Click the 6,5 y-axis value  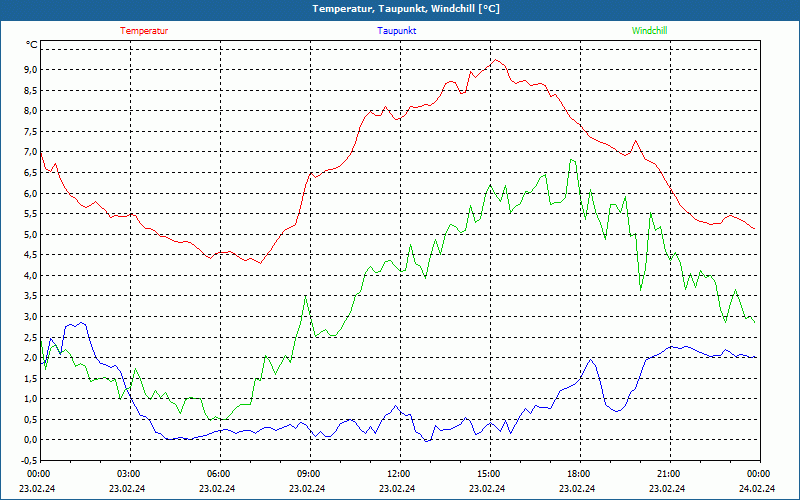click(32, 172)
